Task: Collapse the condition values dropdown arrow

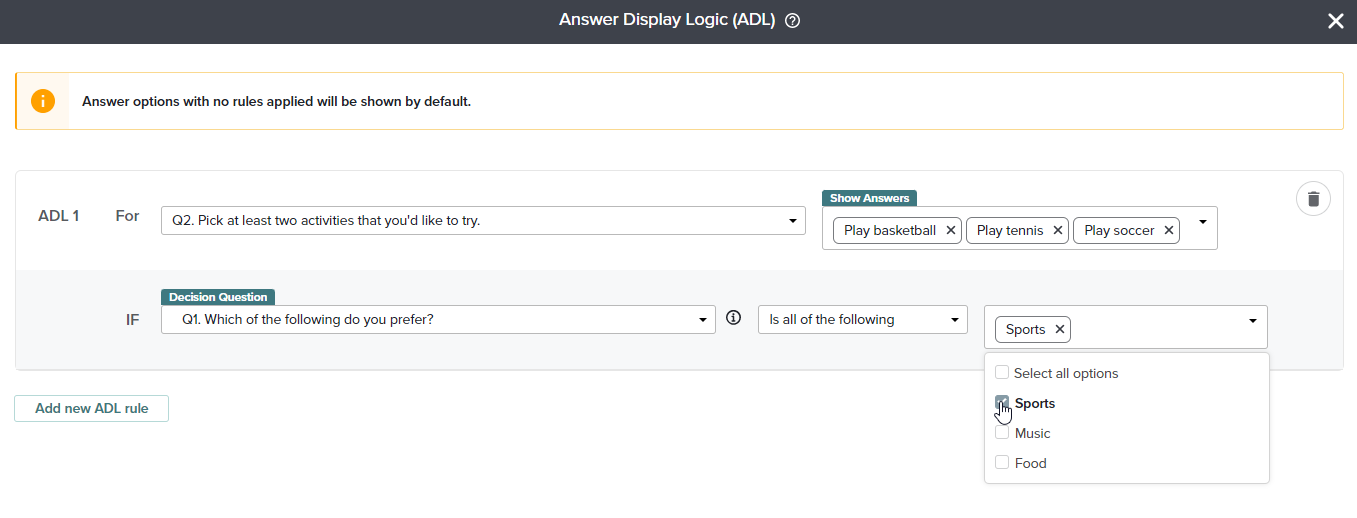Action: pos(1252,320)
